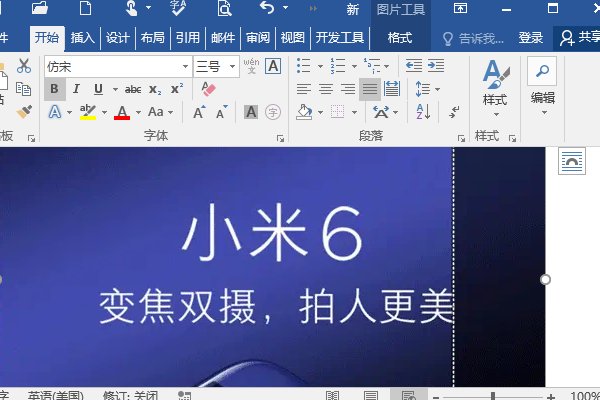Switch to the 插入 tab
Viewport: 600px width, 400px height.
pyautogui.click(x=82, y=38)
